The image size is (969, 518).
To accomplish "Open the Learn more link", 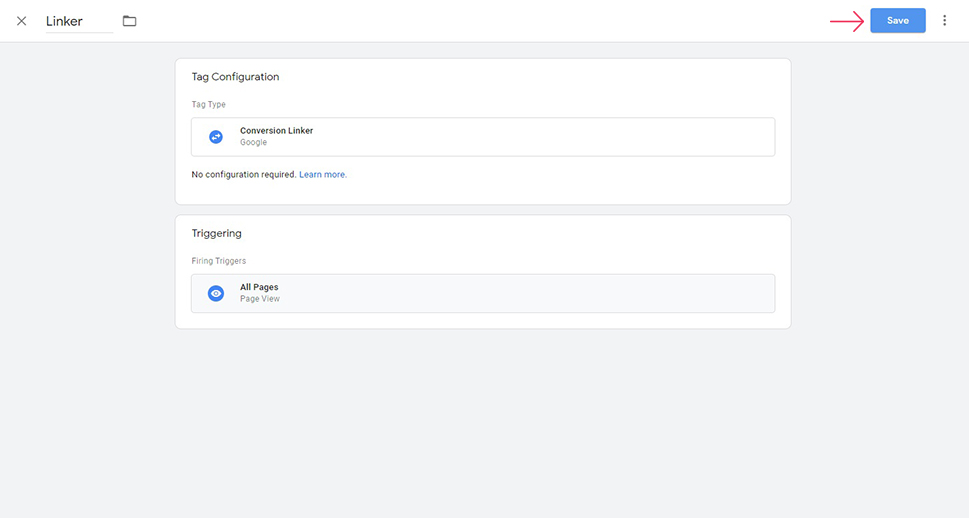I will 323,174.
